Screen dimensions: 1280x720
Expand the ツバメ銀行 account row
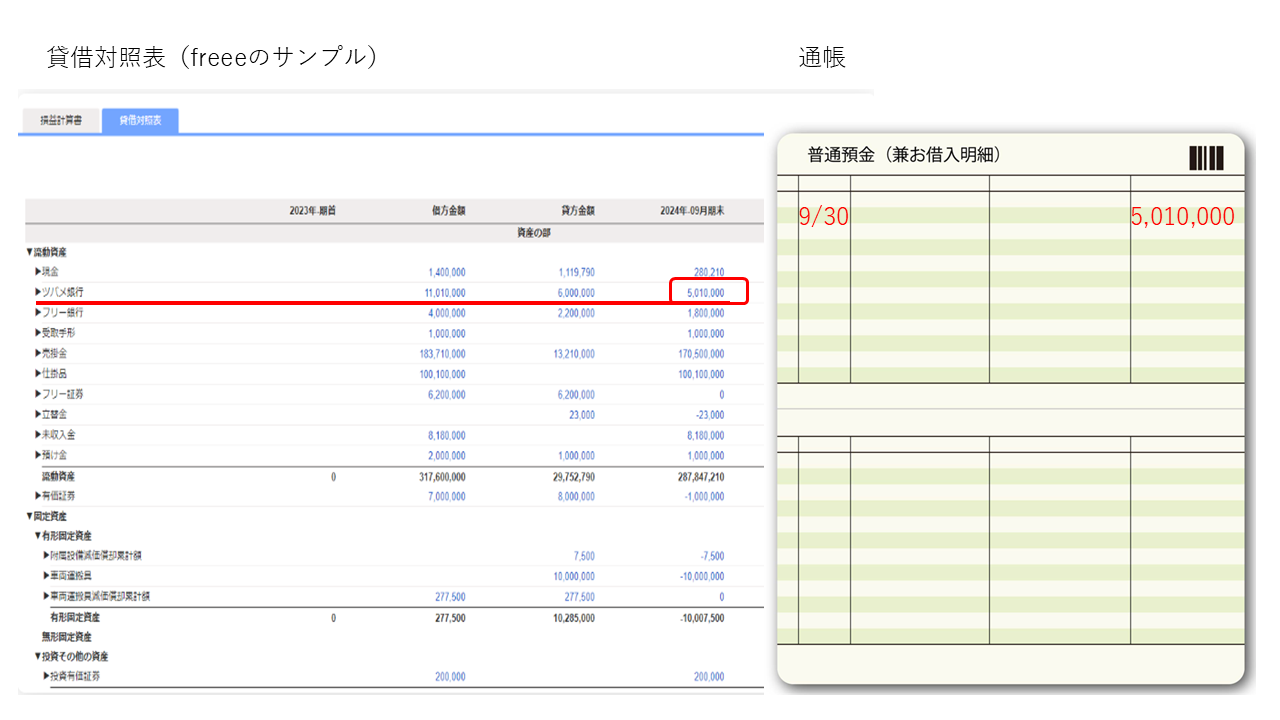pyautogui.click(x=61, y=293)
